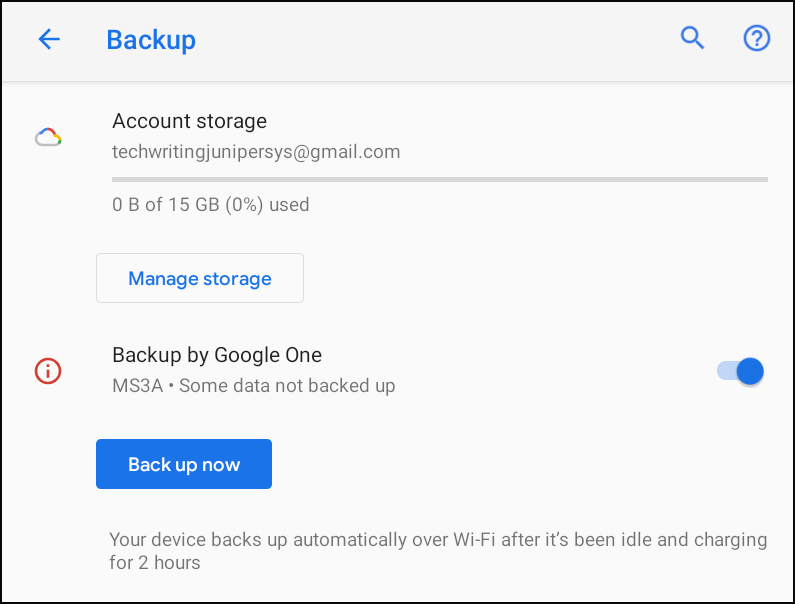Open help via the question mark icon
This screenshot has height=604, width=795.
(756, 39)
